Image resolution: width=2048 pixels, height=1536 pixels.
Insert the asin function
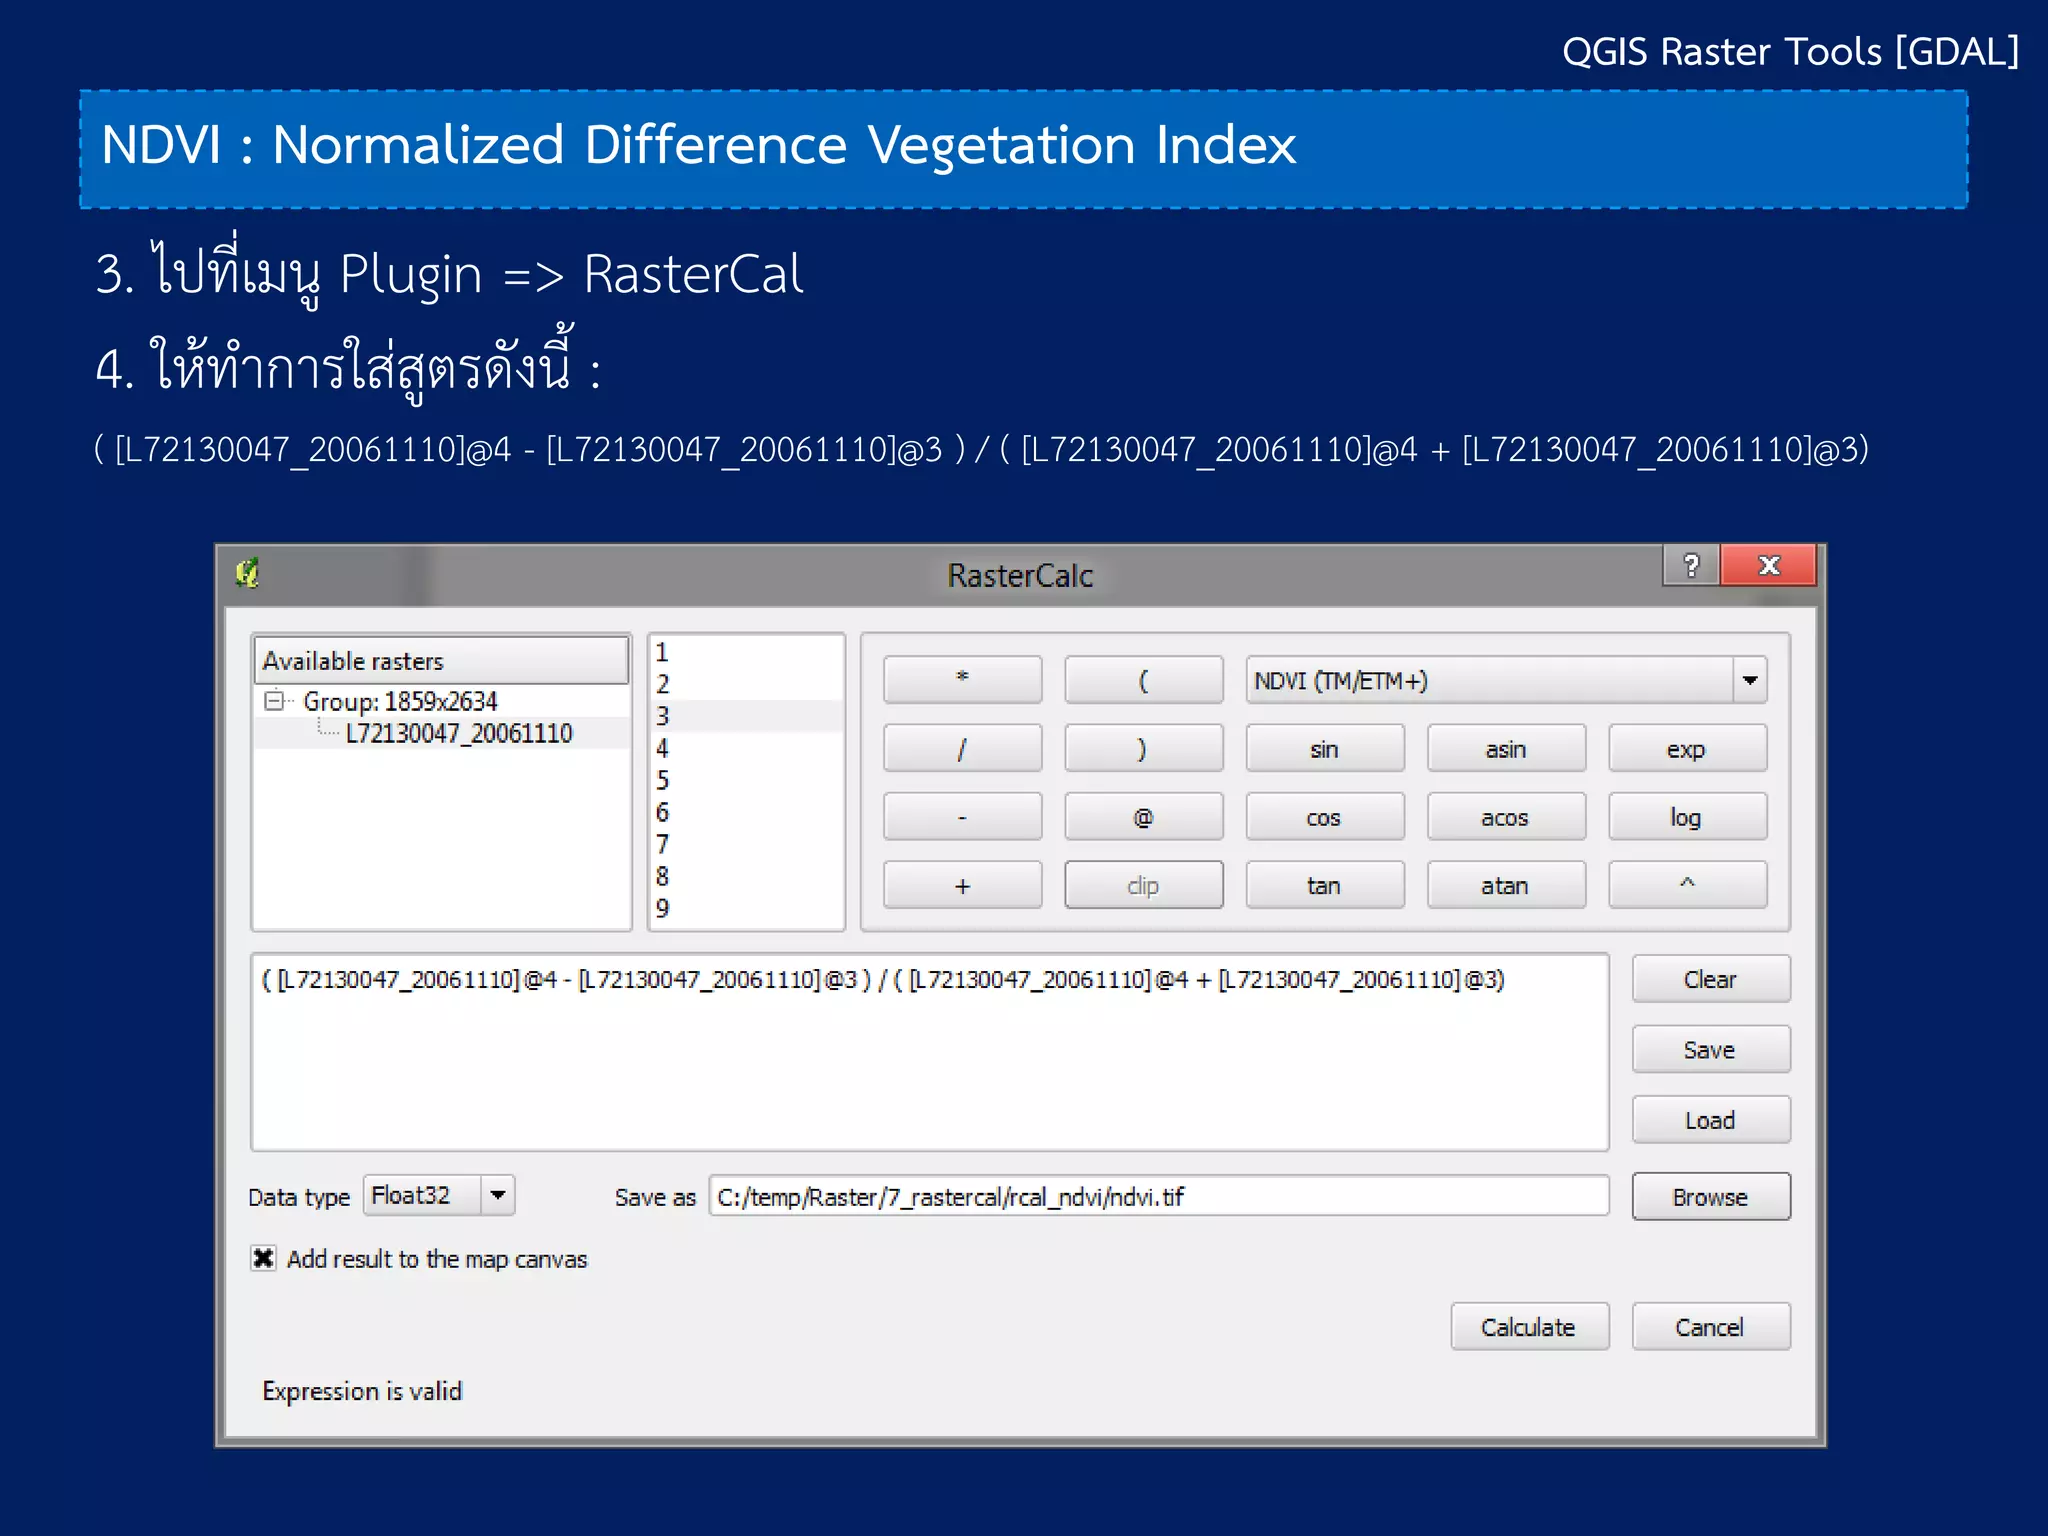click(1505, 749)
